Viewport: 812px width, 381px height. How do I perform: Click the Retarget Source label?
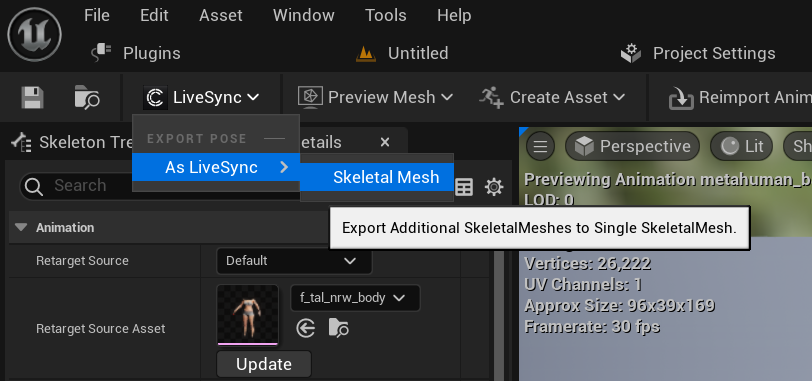tap(82, 261)
